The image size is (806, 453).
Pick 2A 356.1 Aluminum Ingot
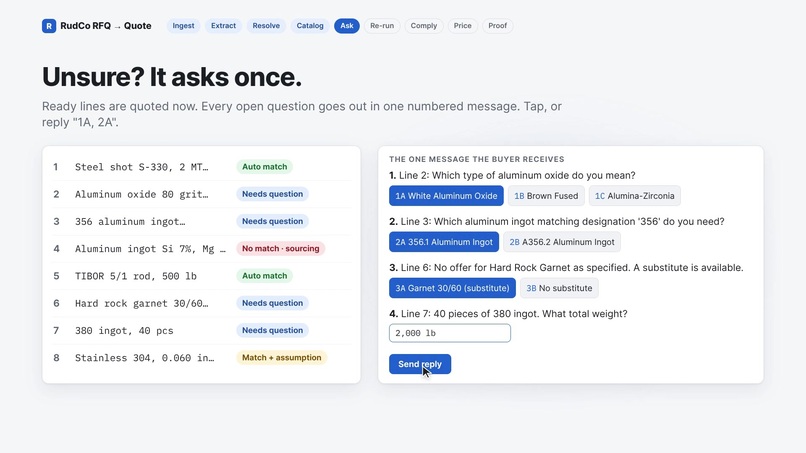[444, 242]
